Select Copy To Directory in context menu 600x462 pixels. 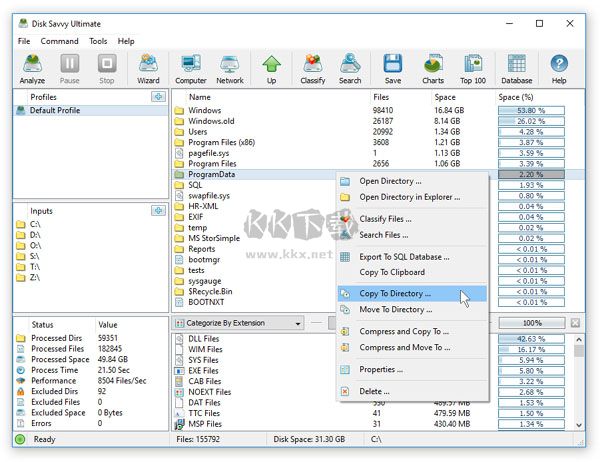[x=395, y=294]
